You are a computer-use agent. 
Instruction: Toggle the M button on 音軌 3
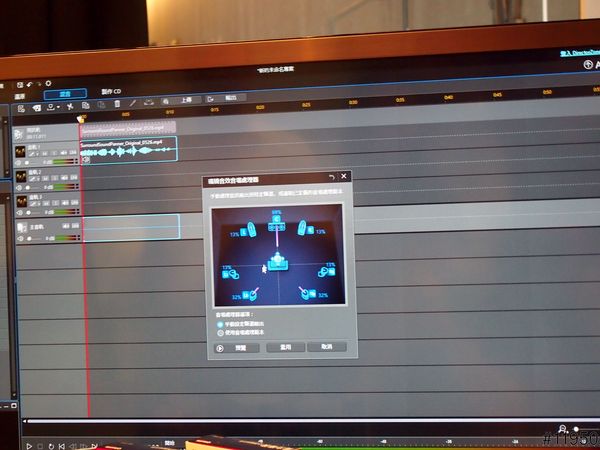pyautogui.click(x=46, y=203)
